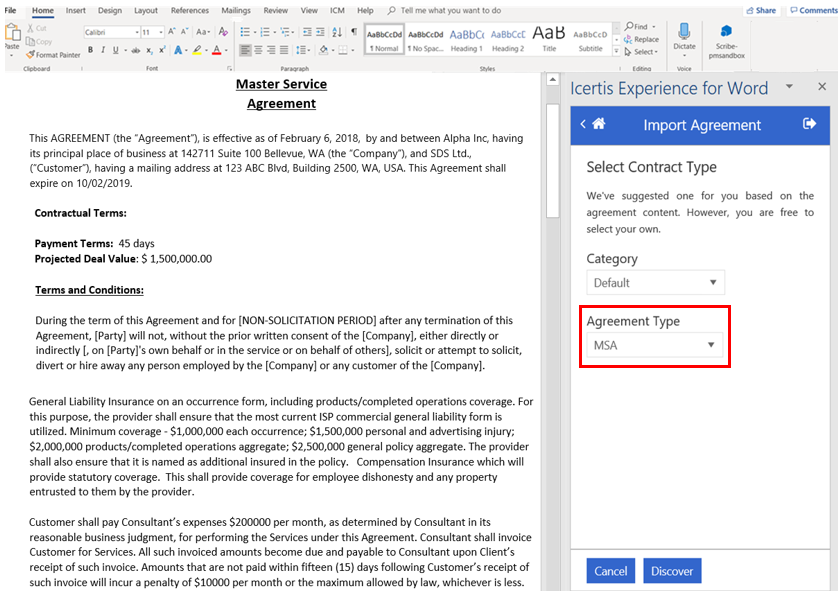Open the Category dropdown

click(655, 283)
